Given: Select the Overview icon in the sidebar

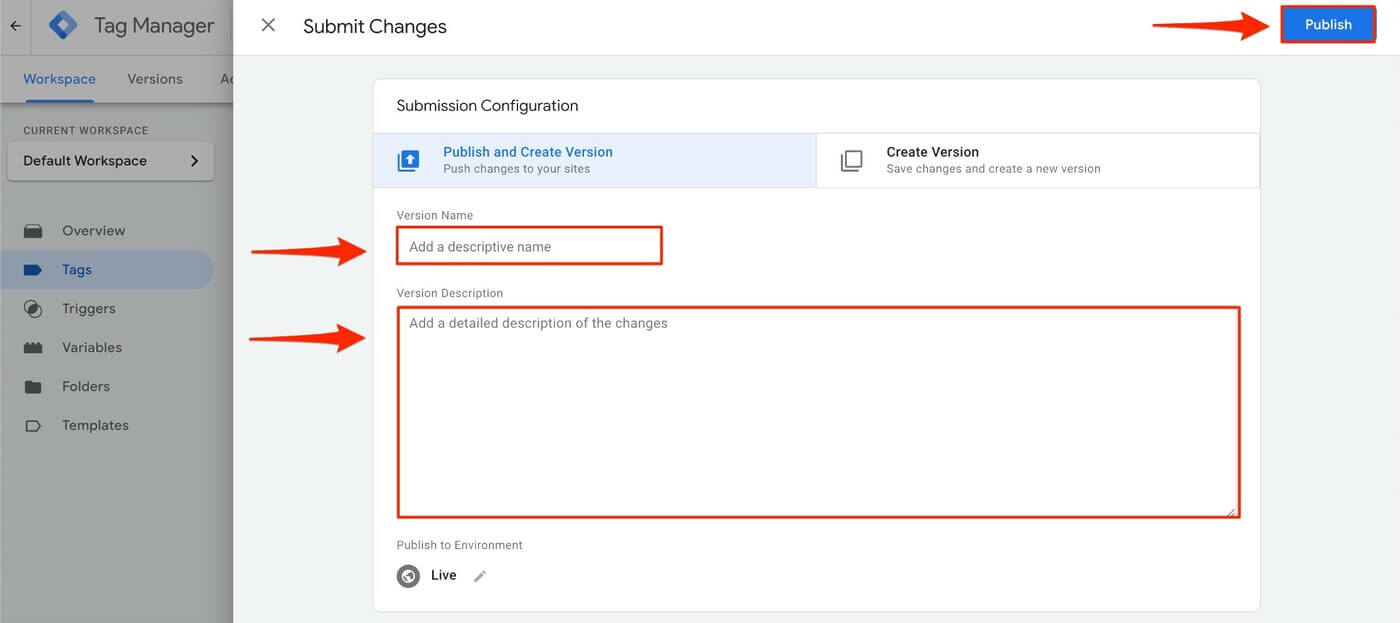Looking at the screenshot, I should click(36, 230).
